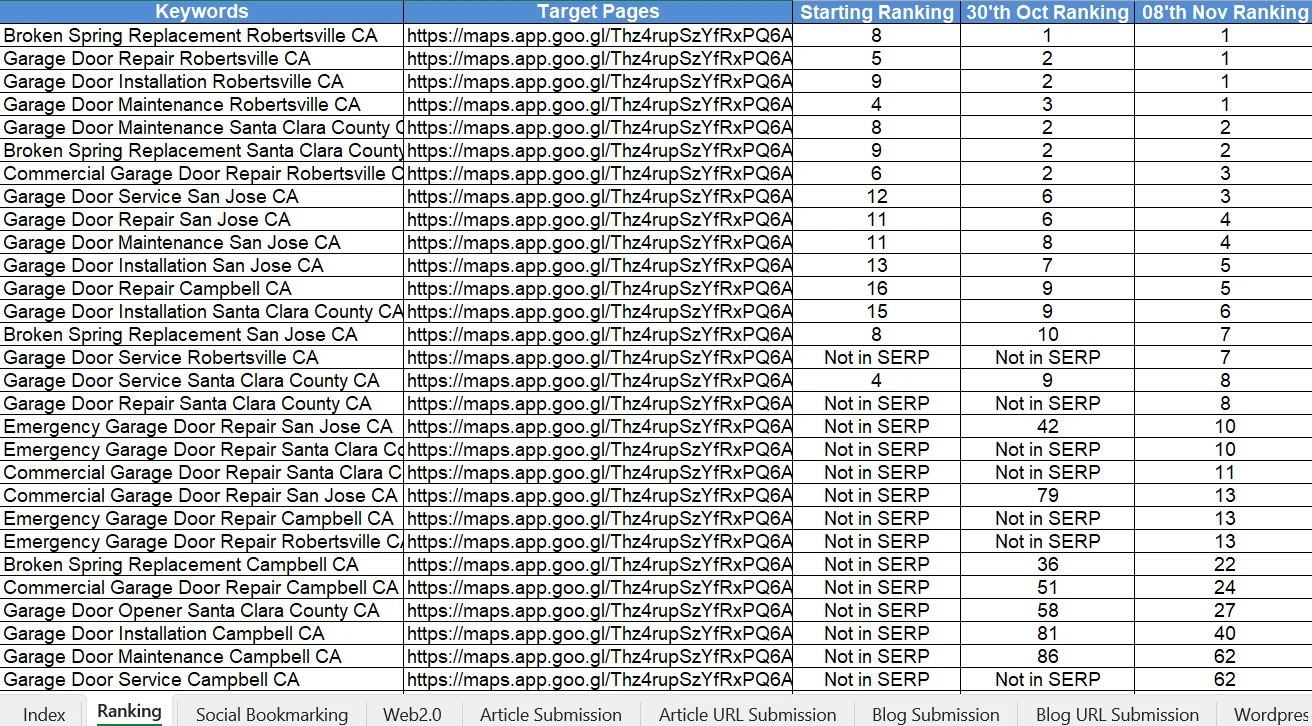Select the Ranking sheet tab
Image resolution: width=1312 pixels, height=726 pixels.
pyautogui.click(x=129, y=712)
